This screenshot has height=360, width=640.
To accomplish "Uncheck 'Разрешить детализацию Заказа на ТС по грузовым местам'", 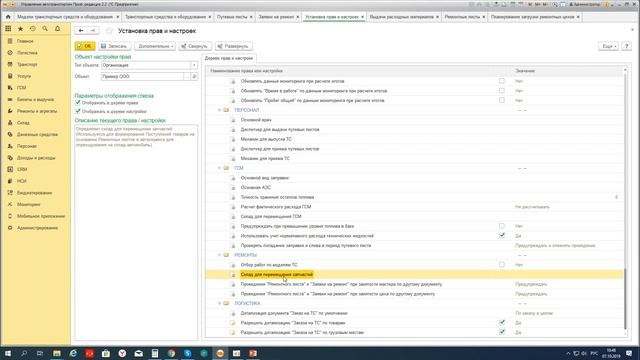I will pyautogui.click(x=502, y=332).
